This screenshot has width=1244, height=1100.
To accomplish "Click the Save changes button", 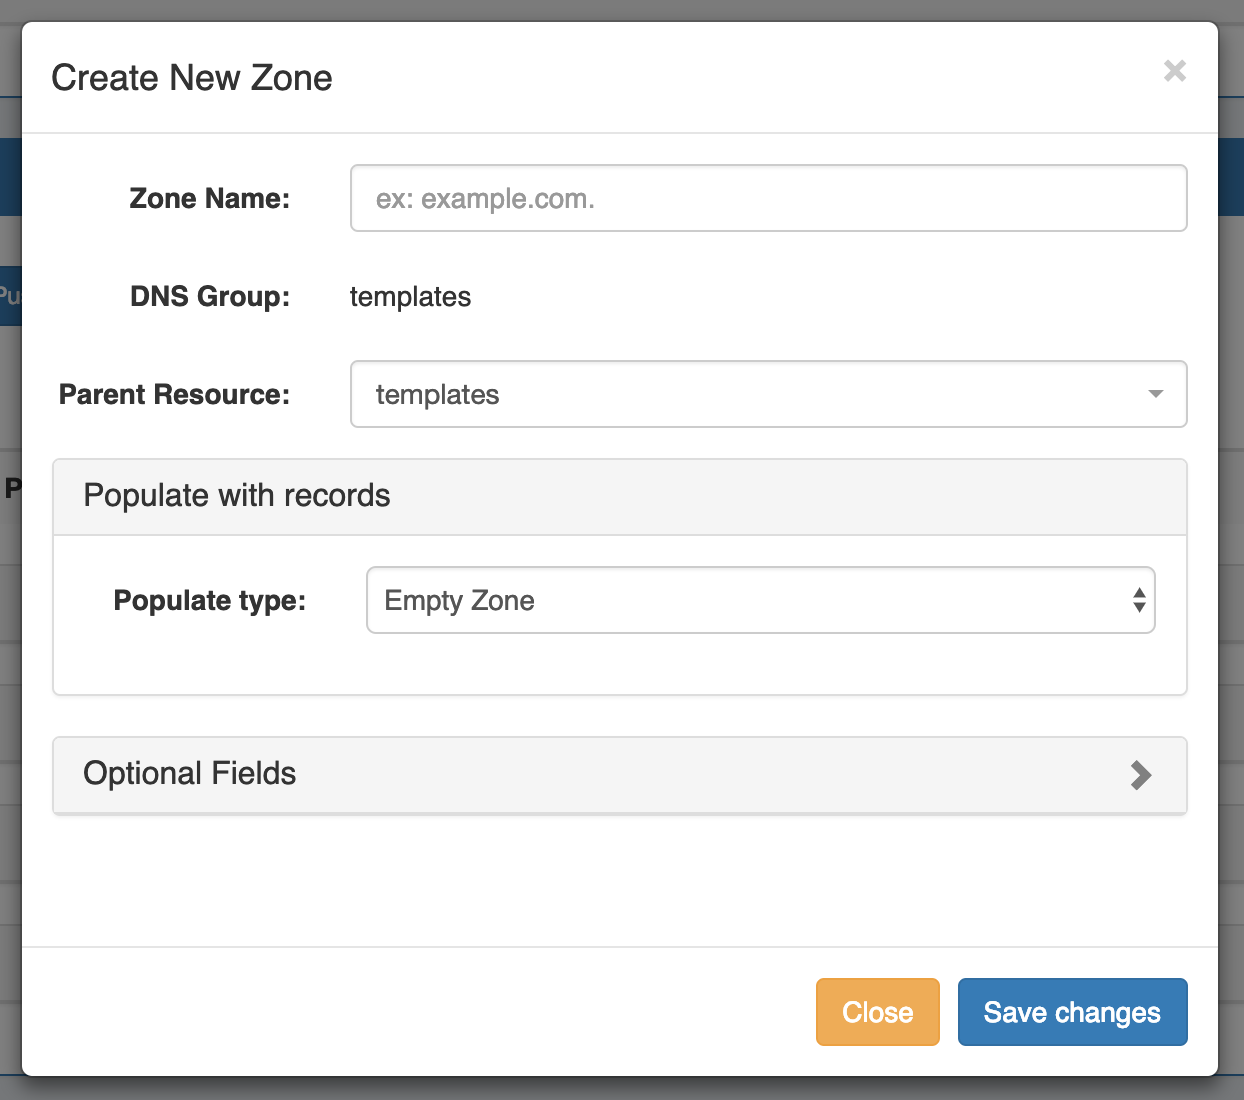I will pos(1072,1012).
